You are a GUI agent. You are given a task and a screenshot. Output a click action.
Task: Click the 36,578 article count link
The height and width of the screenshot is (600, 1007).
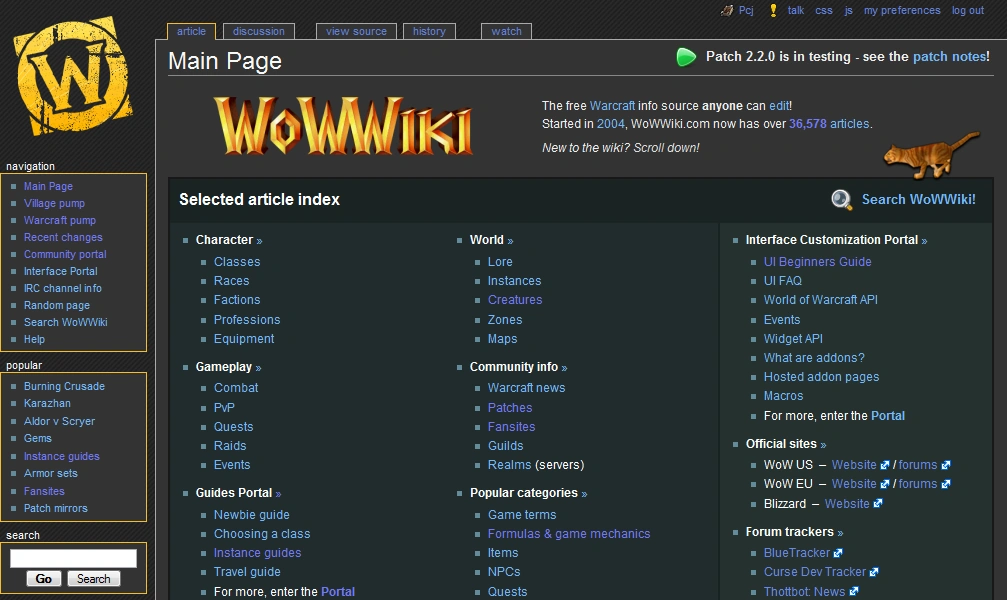click(x=807, y=124)
